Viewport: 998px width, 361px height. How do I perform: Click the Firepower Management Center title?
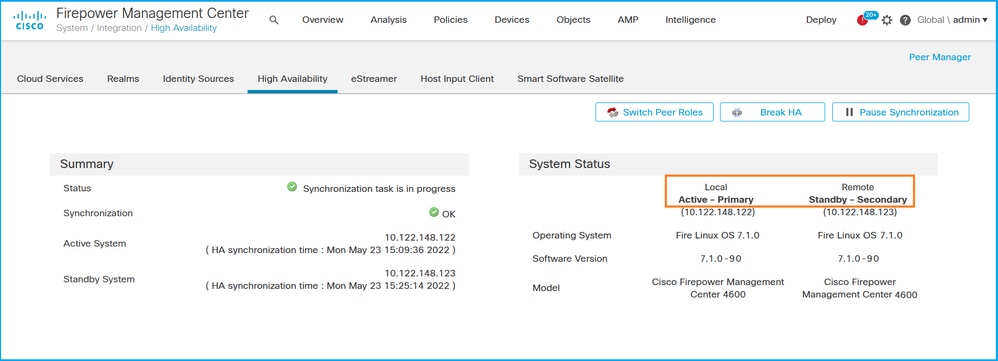click(153, 13)
